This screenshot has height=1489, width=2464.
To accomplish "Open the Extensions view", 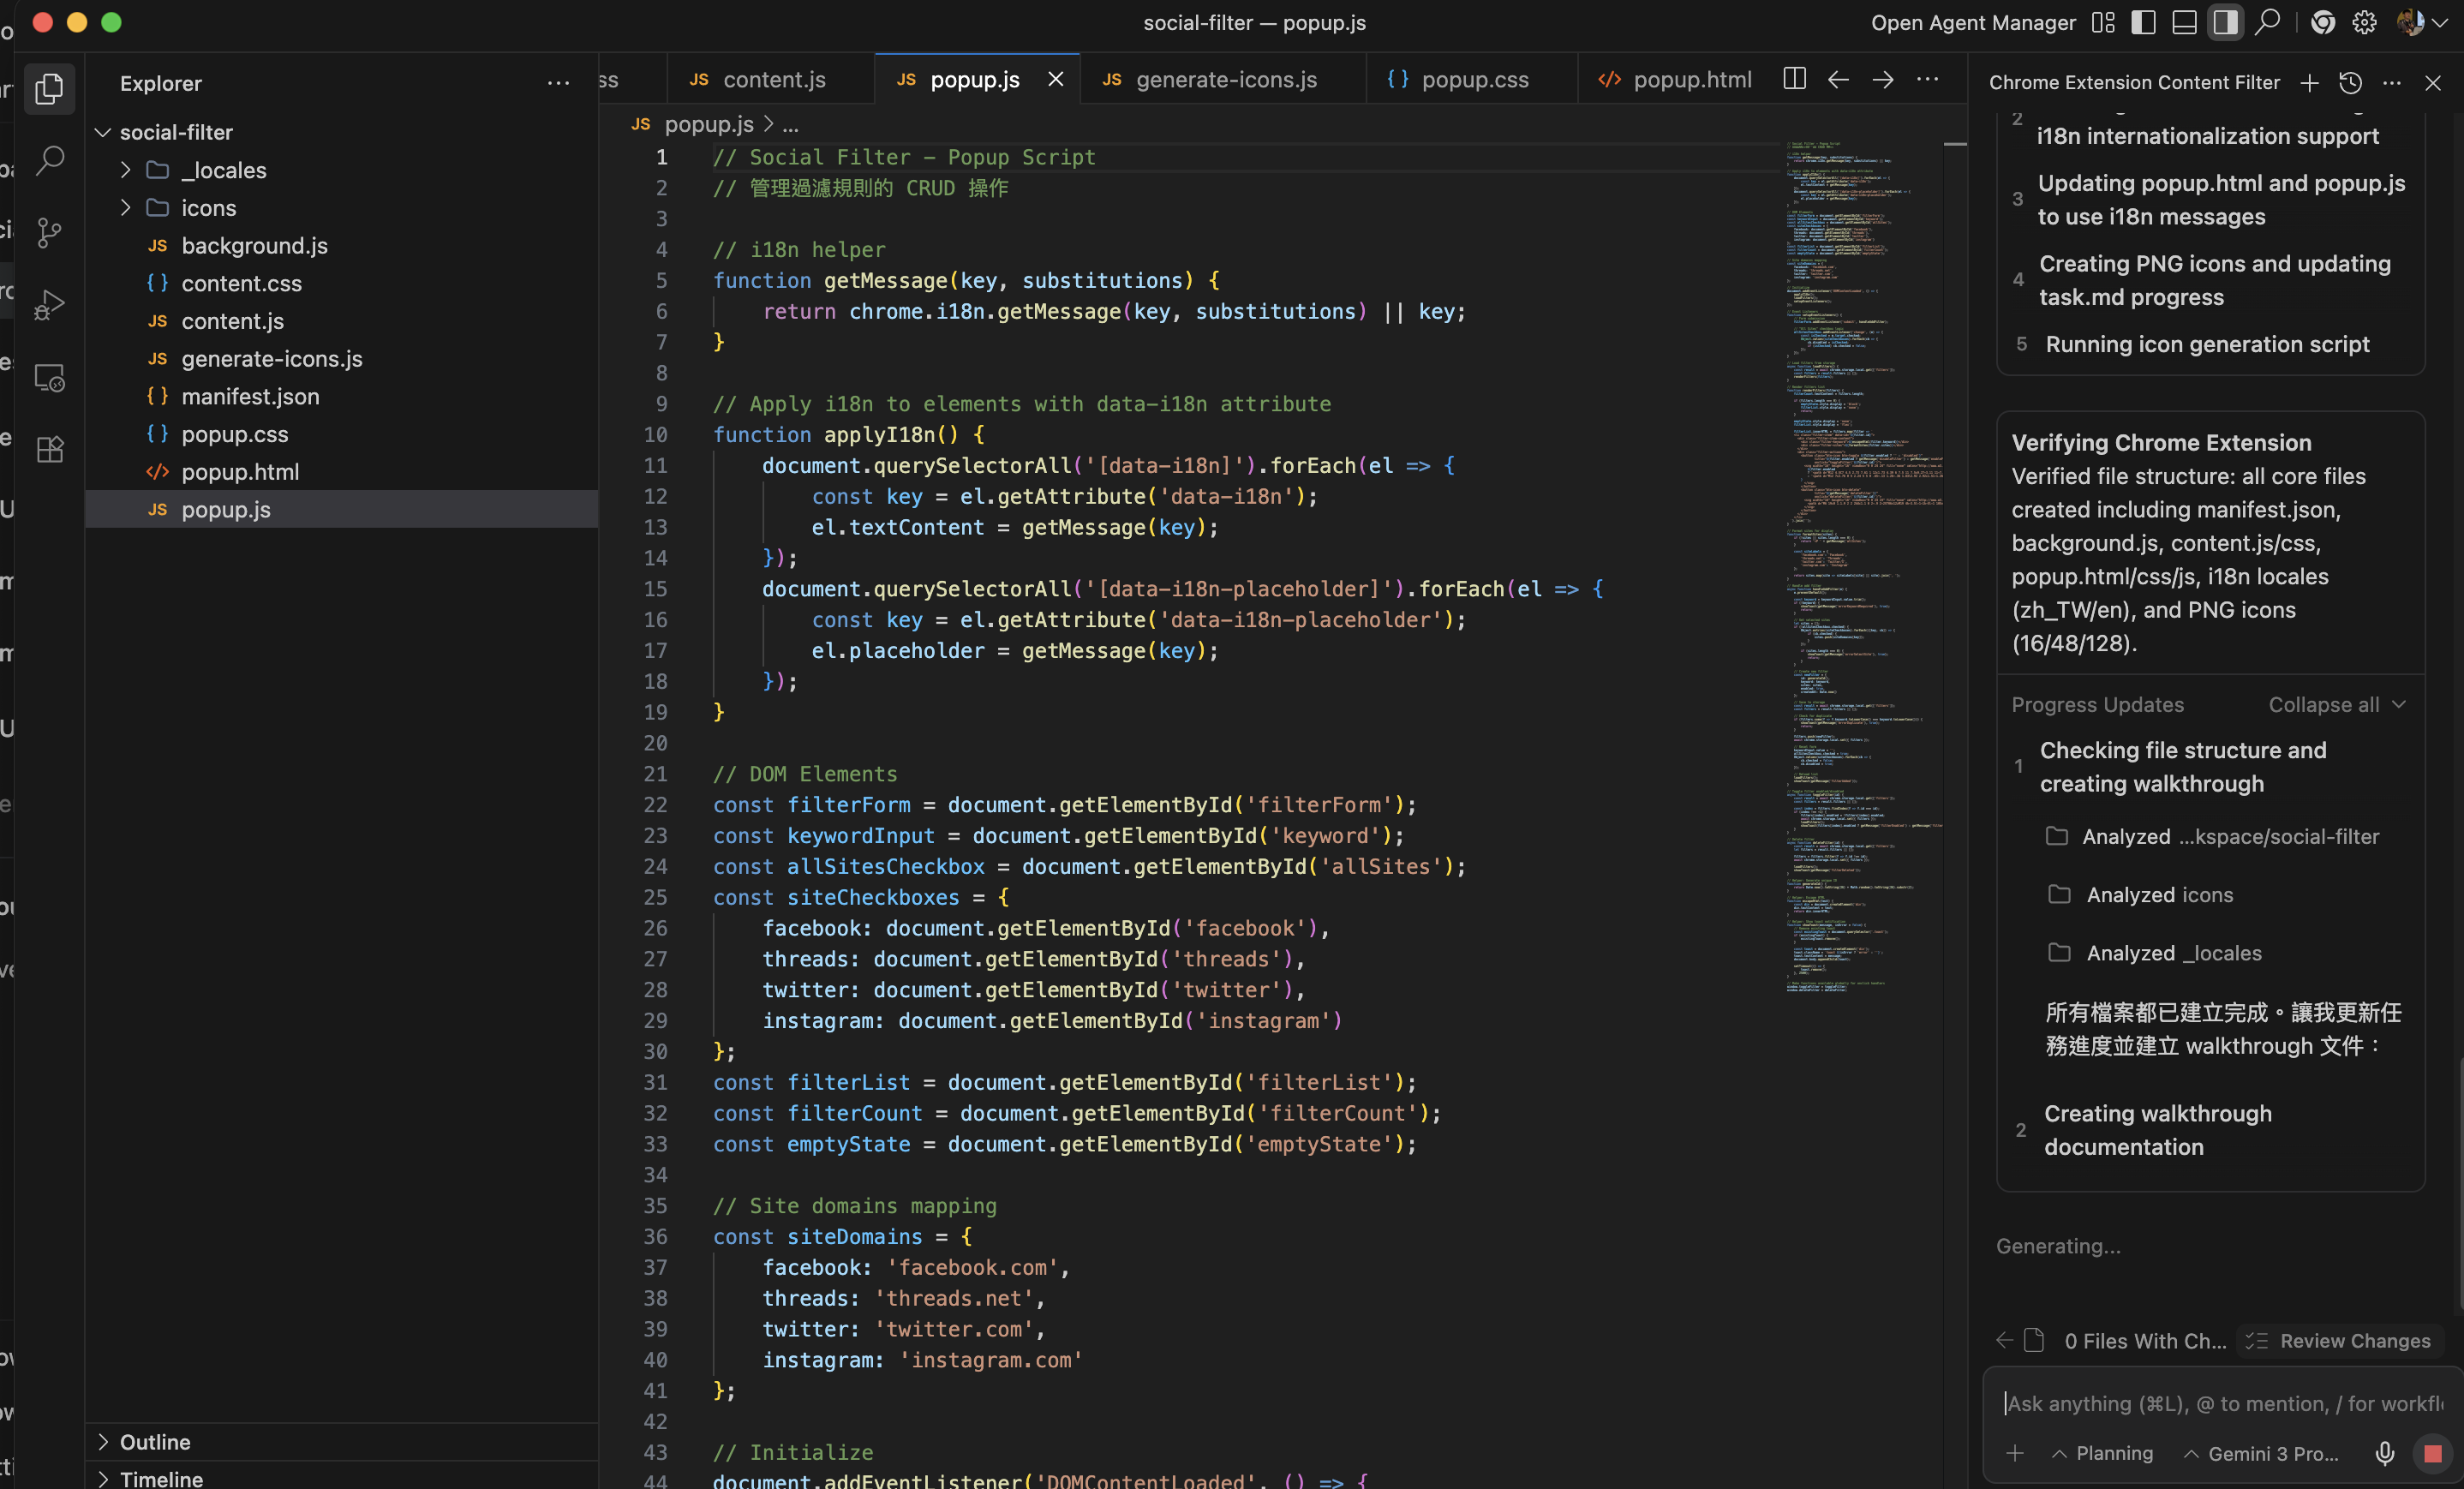I will point(50,449).
